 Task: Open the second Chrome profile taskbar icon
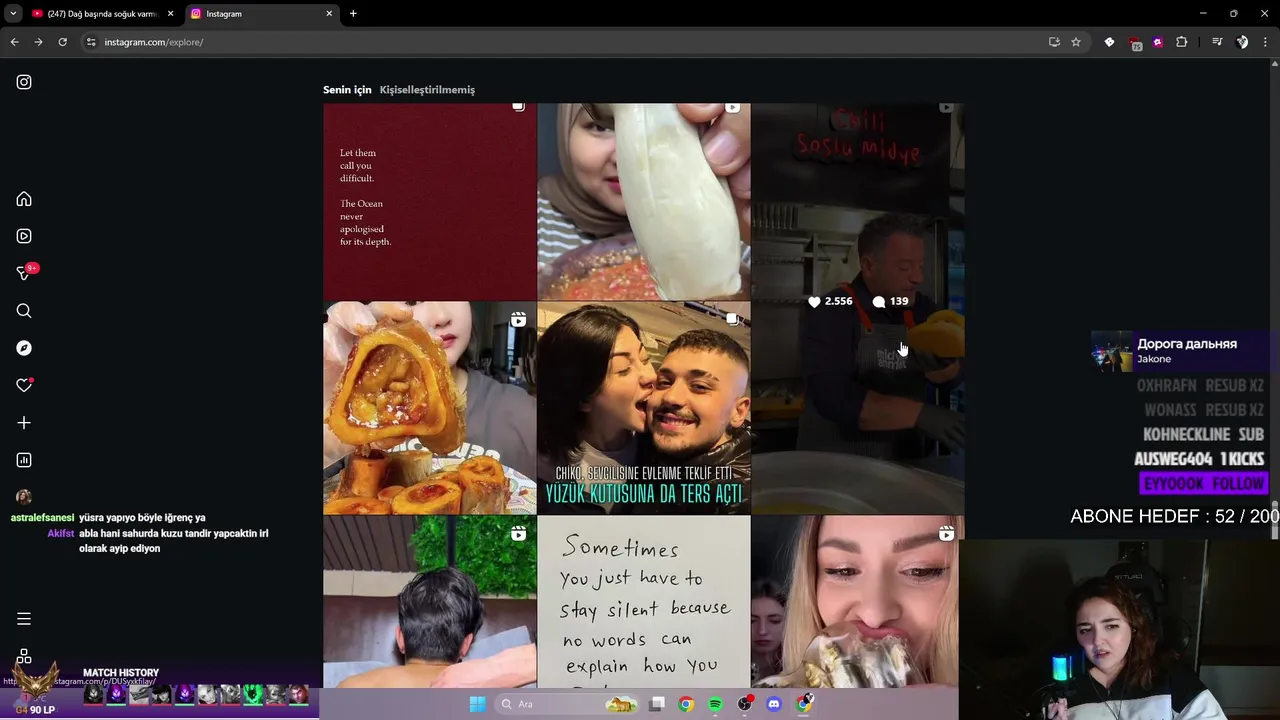tap(804, 704)
